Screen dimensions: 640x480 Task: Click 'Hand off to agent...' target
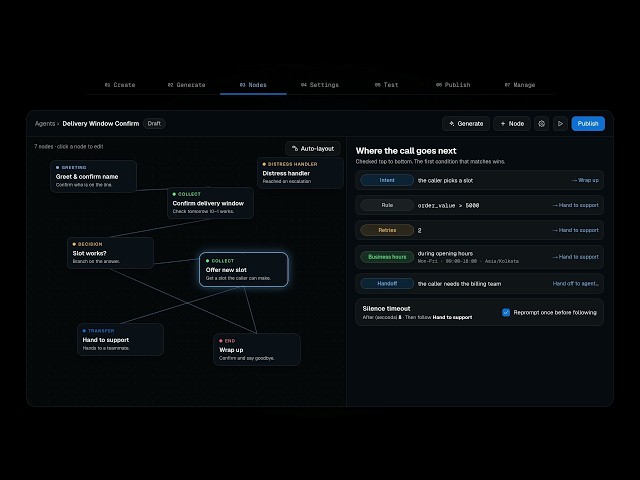point(576,283)
